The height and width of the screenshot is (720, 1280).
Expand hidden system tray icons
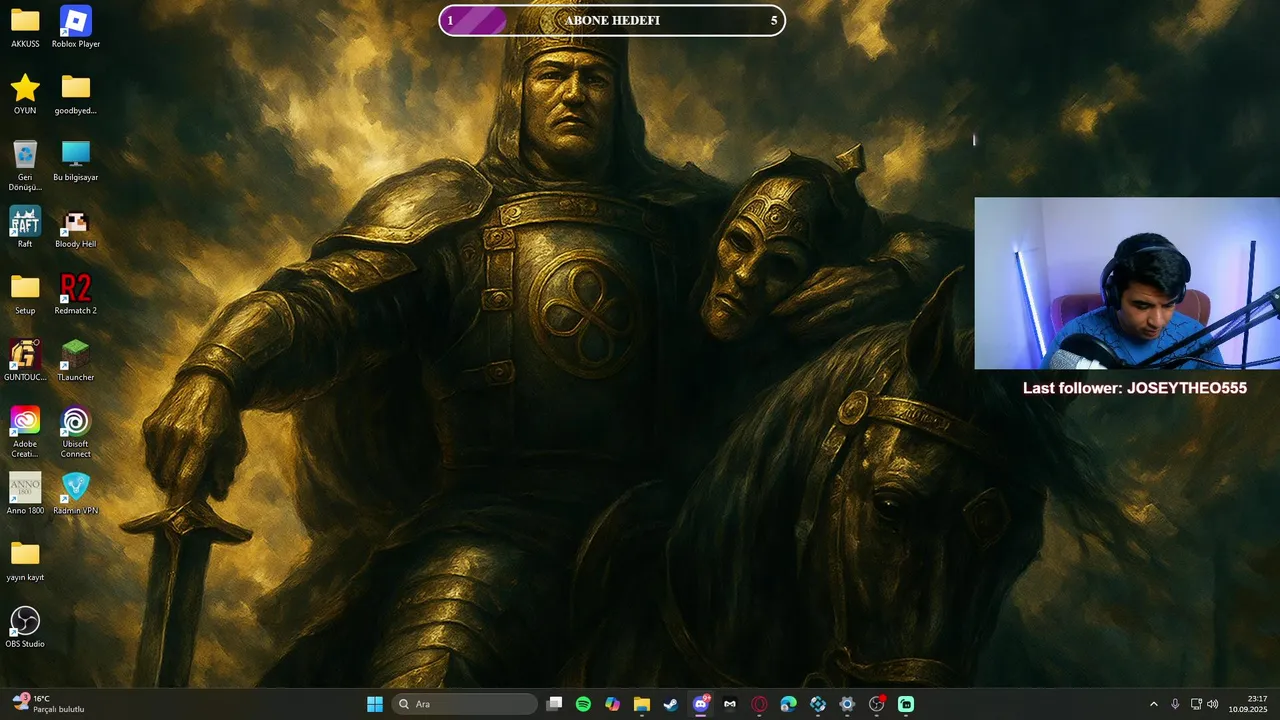(1153, 704)
